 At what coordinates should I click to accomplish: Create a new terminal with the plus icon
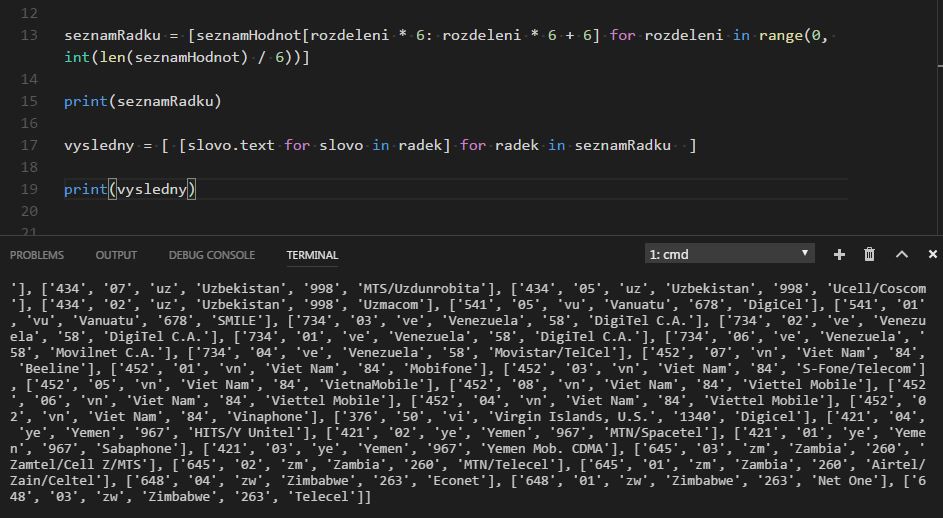click(839, 254)
